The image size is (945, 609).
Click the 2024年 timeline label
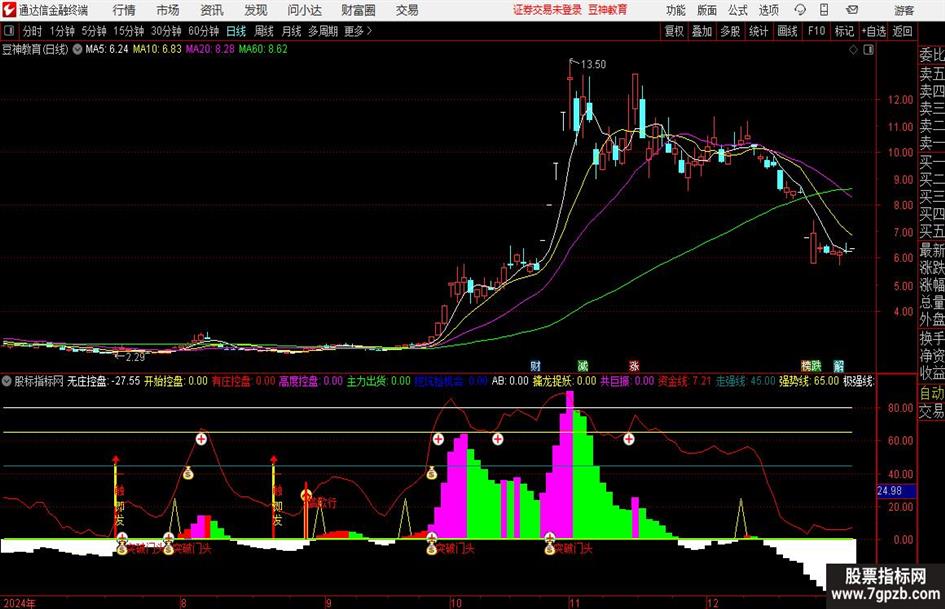point(19,603)
